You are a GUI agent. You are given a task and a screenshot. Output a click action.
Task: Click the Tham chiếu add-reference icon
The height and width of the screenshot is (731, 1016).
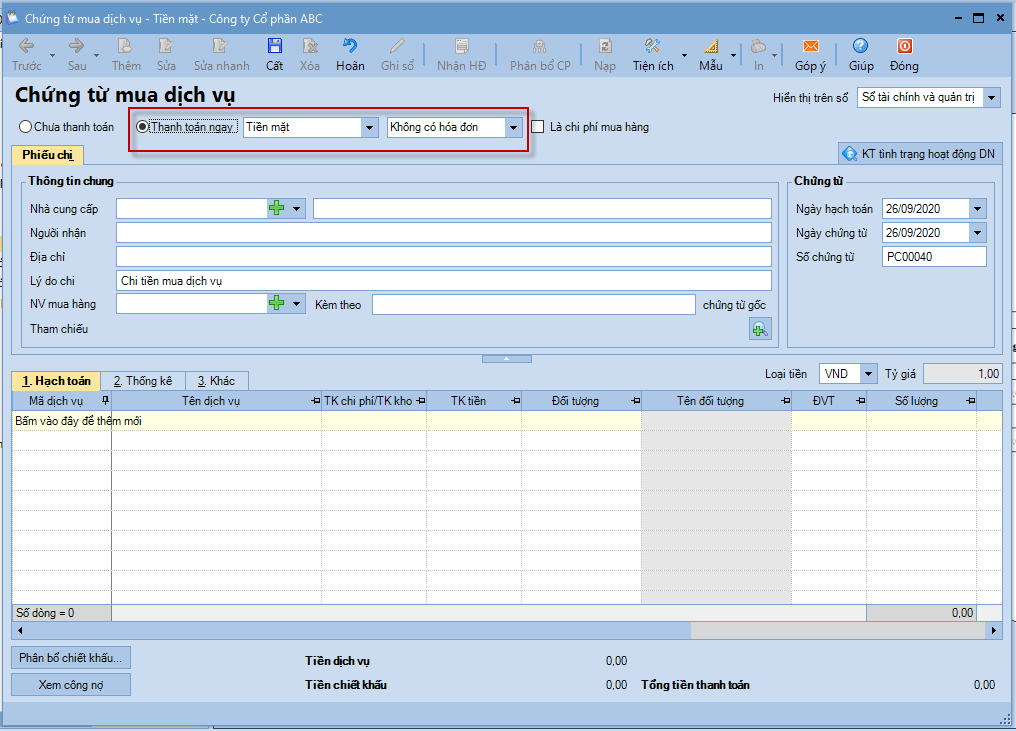(760, 329)
